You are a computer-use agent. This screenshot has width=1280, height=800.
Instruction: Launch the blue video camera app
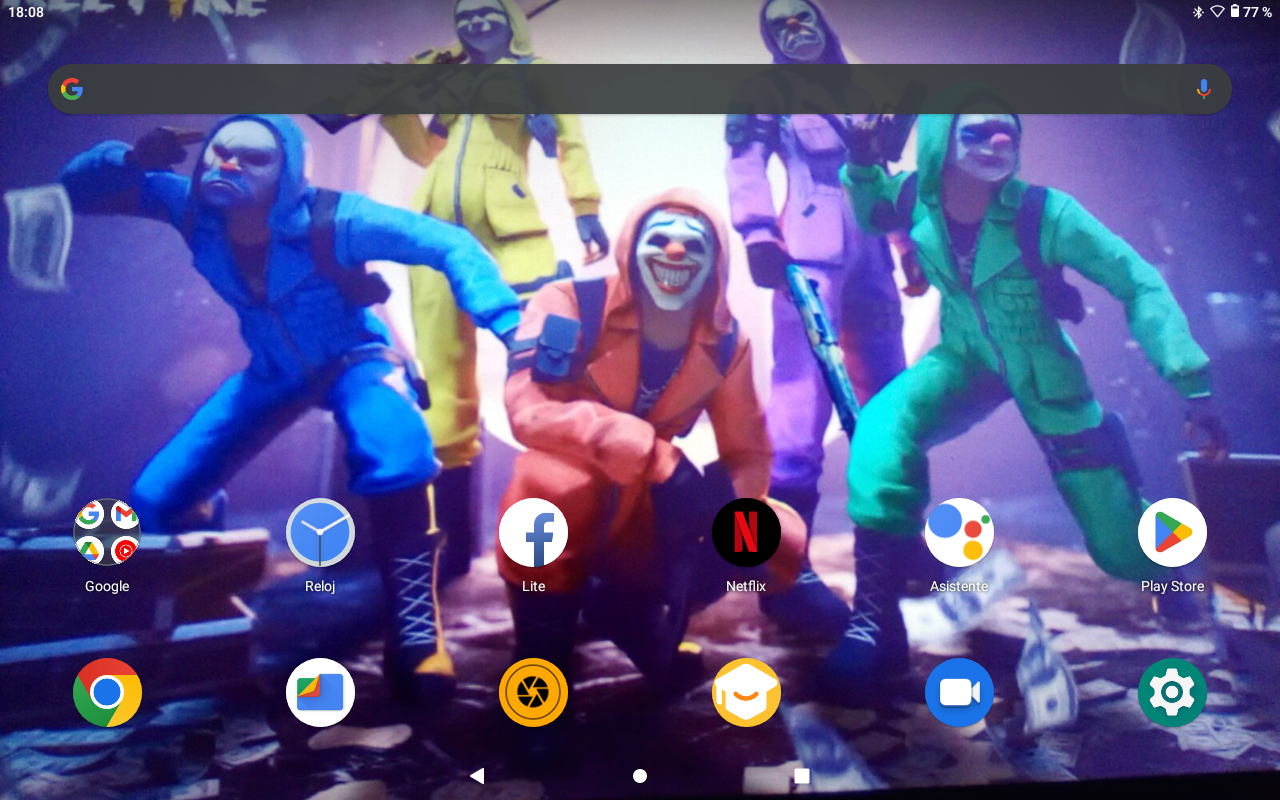click(x=959, y=692)
